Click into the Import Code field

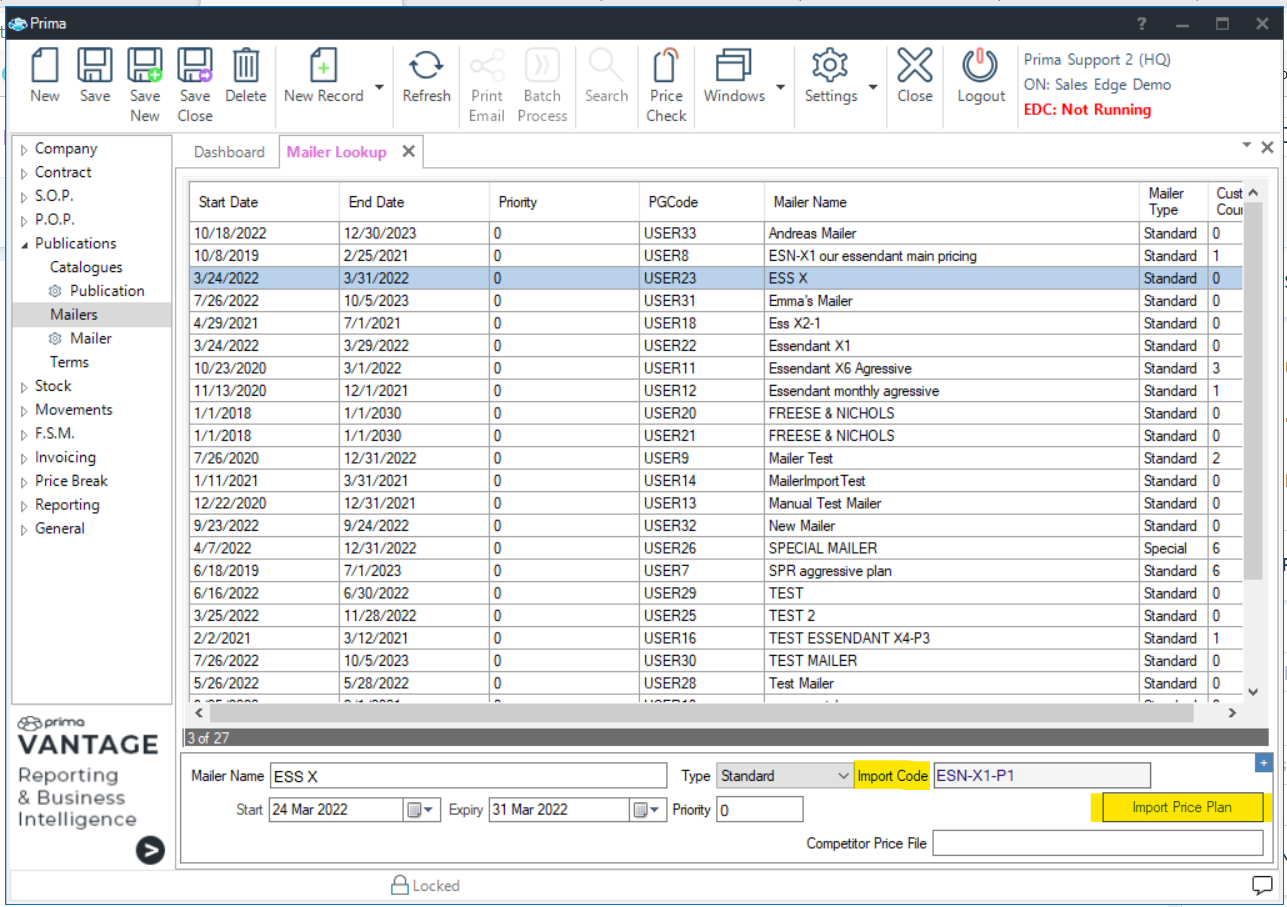[x=1041, y=776]
